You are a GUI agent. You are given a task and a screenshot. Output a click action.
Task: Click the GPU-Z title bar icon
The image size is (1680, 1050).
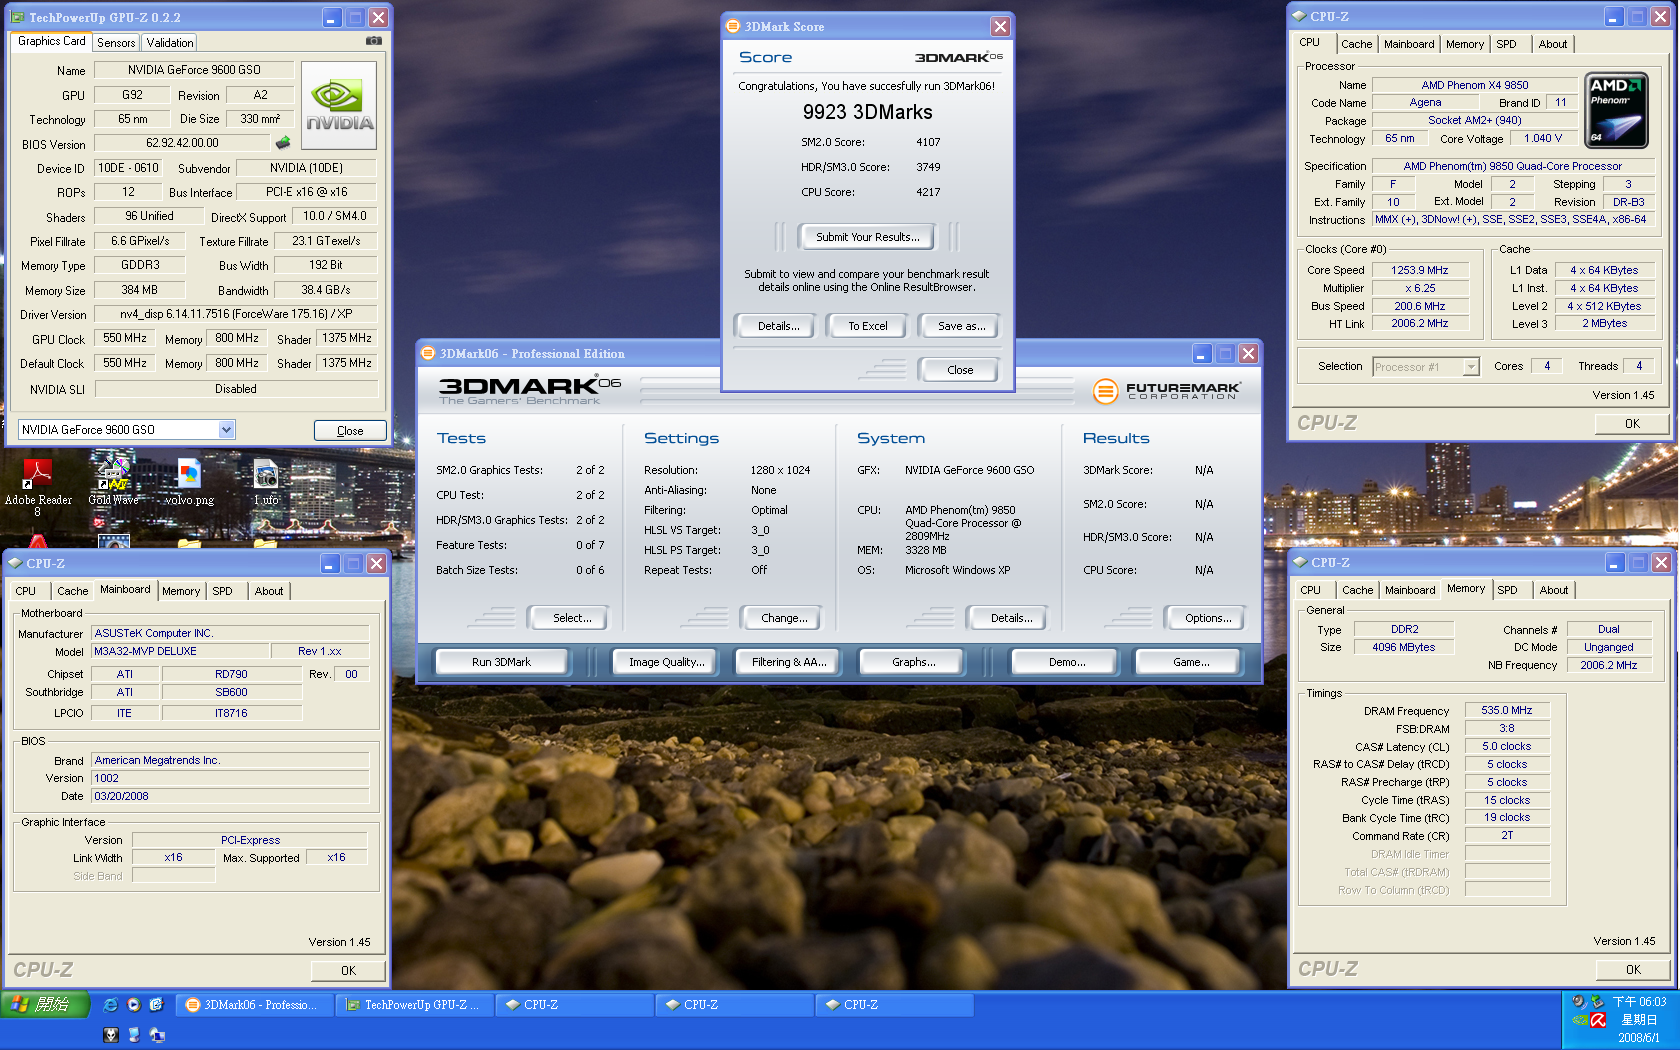(x=17, y=17)
